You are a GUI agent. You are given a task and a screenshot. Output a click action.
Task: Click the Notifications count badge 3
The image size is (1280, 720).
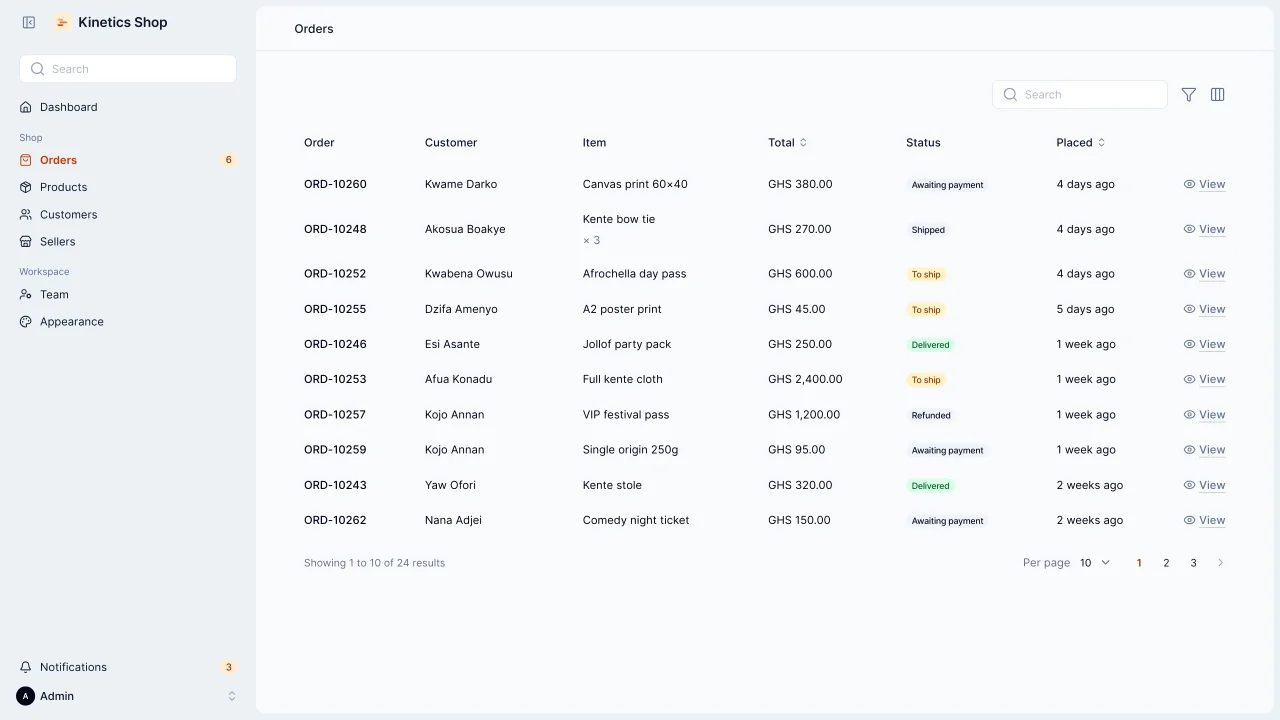(x=228, y=667)
